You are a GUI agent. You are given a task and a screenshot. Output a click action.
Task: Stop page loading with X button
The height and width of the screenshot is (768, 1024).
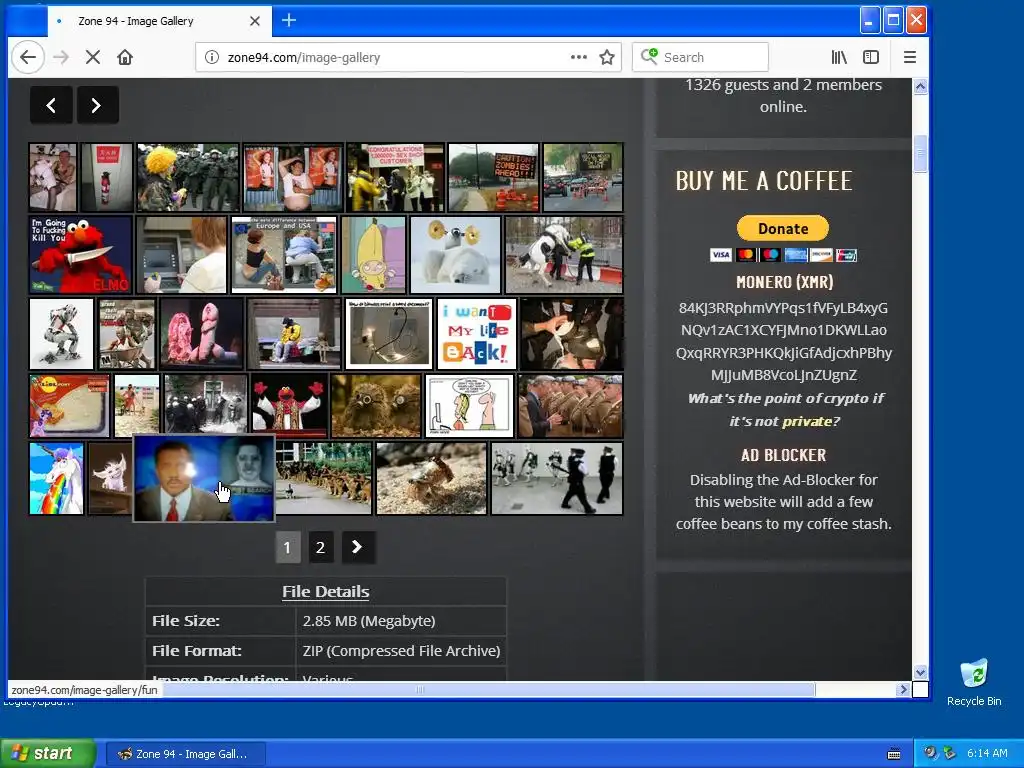coord(93,57)
